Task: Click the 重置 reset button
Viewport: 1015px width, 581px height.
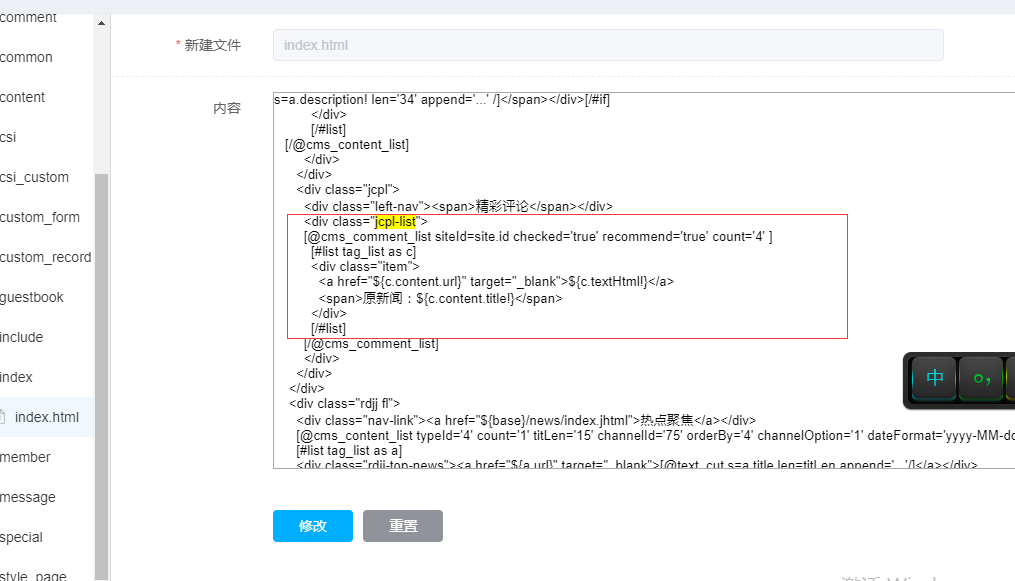Action: (403, 526)
